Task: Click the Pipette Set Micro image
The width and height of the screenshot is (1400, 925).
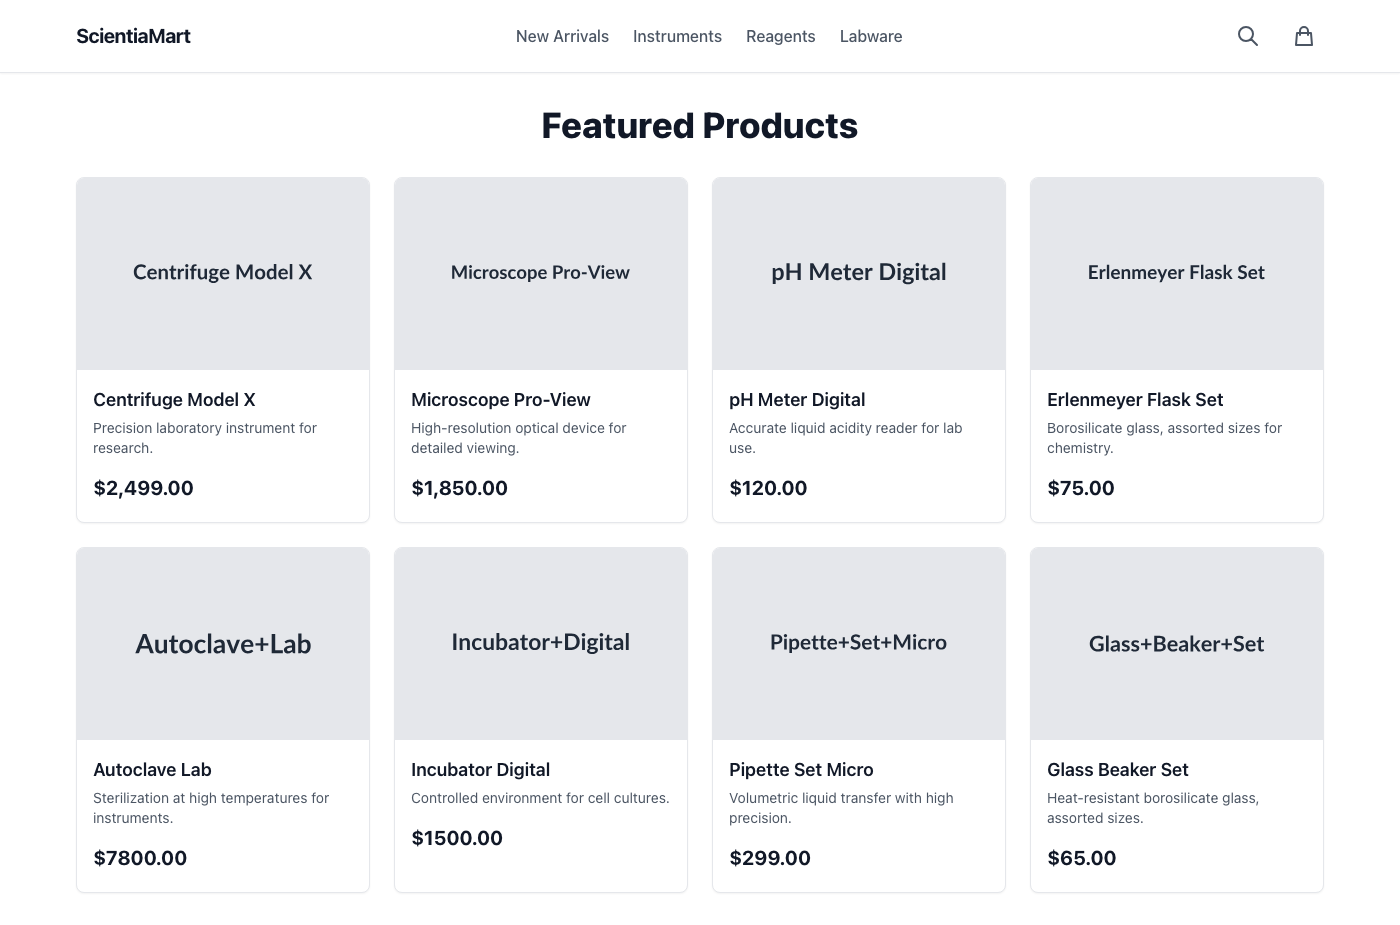Action: (x=858, y=643)
